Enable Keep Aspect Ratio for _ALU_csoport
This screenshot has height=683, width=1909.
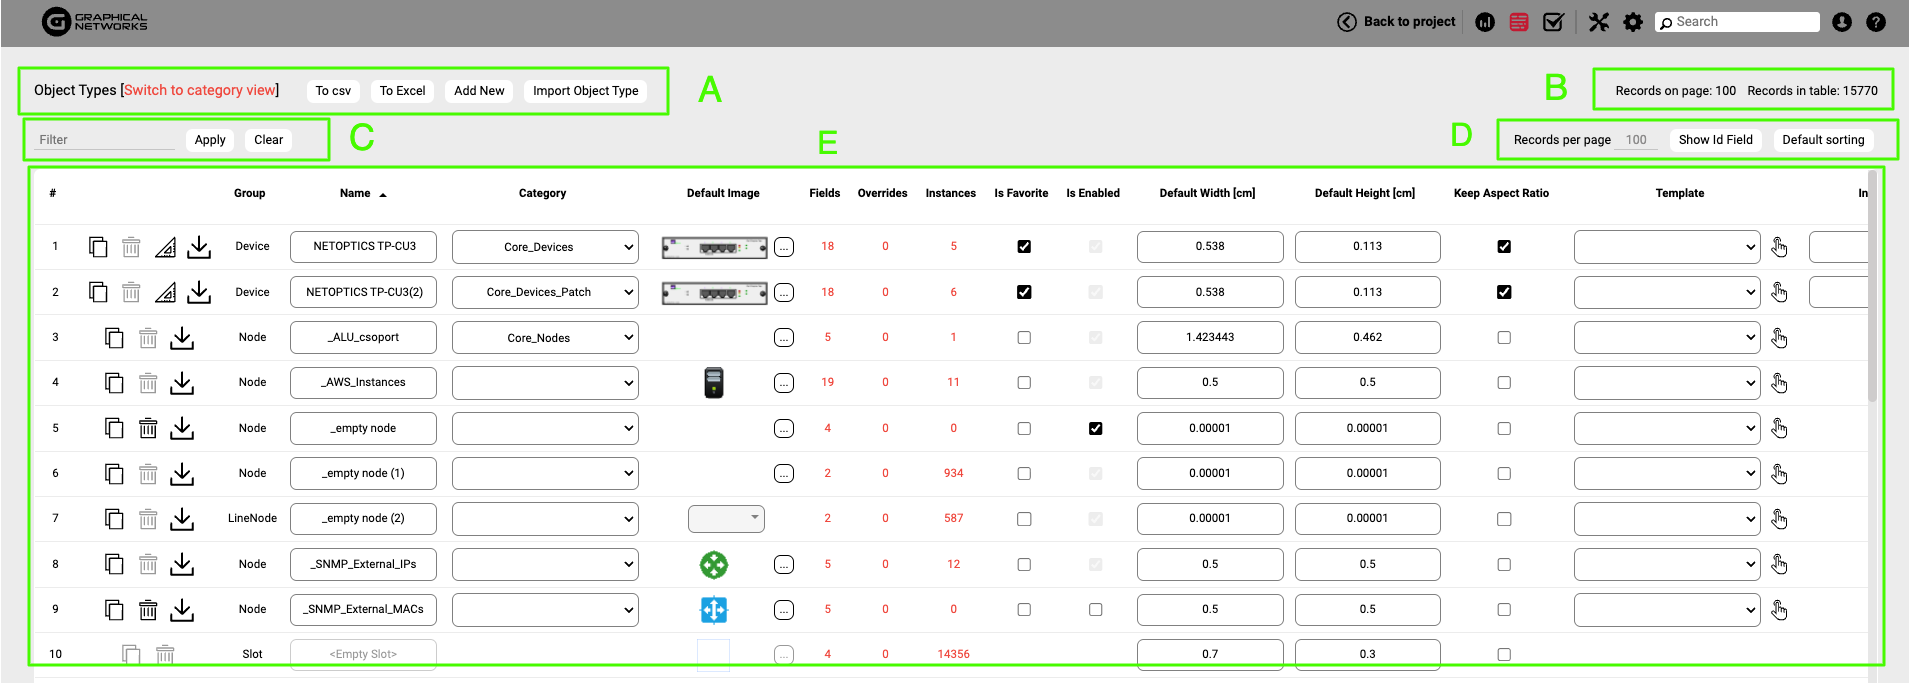[x=1504, y=338]
